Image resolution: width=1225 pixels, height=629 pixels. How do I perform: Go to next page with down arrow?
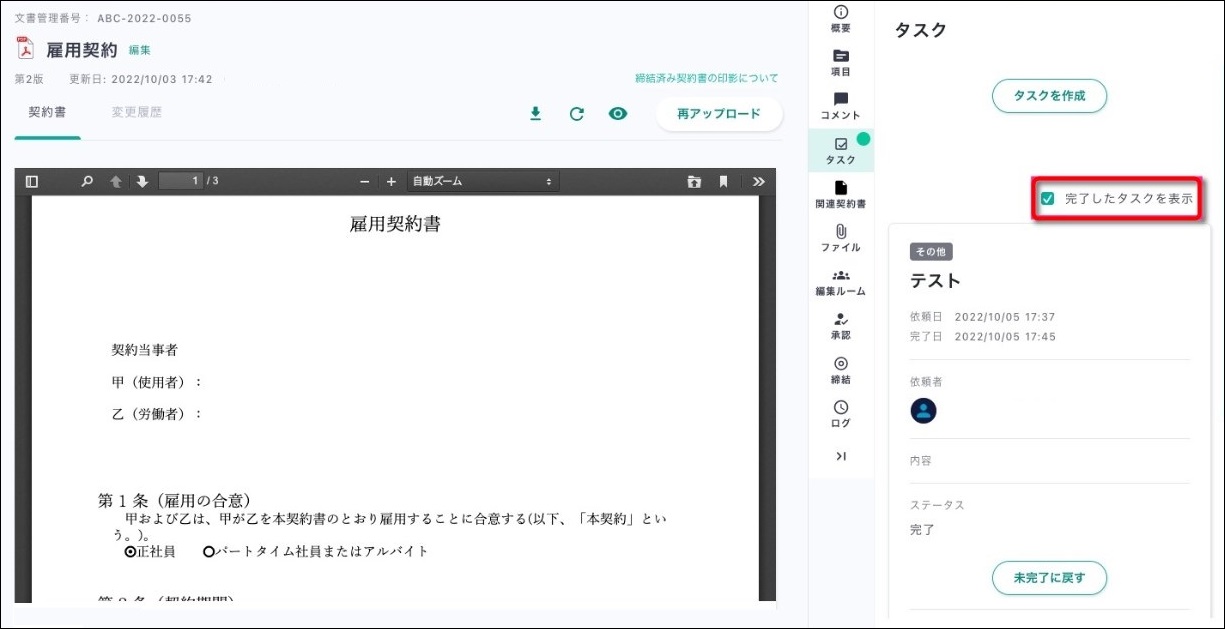[x=142, y=181]
